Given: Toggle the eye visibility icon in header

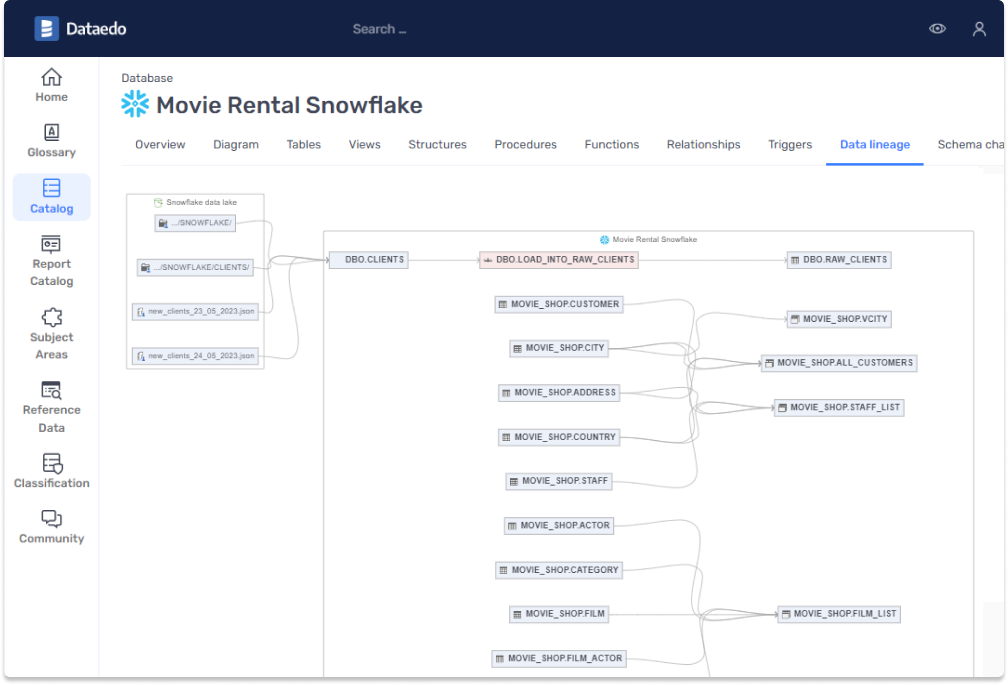Looking at the screenshot, I should [x=937, y=29].
